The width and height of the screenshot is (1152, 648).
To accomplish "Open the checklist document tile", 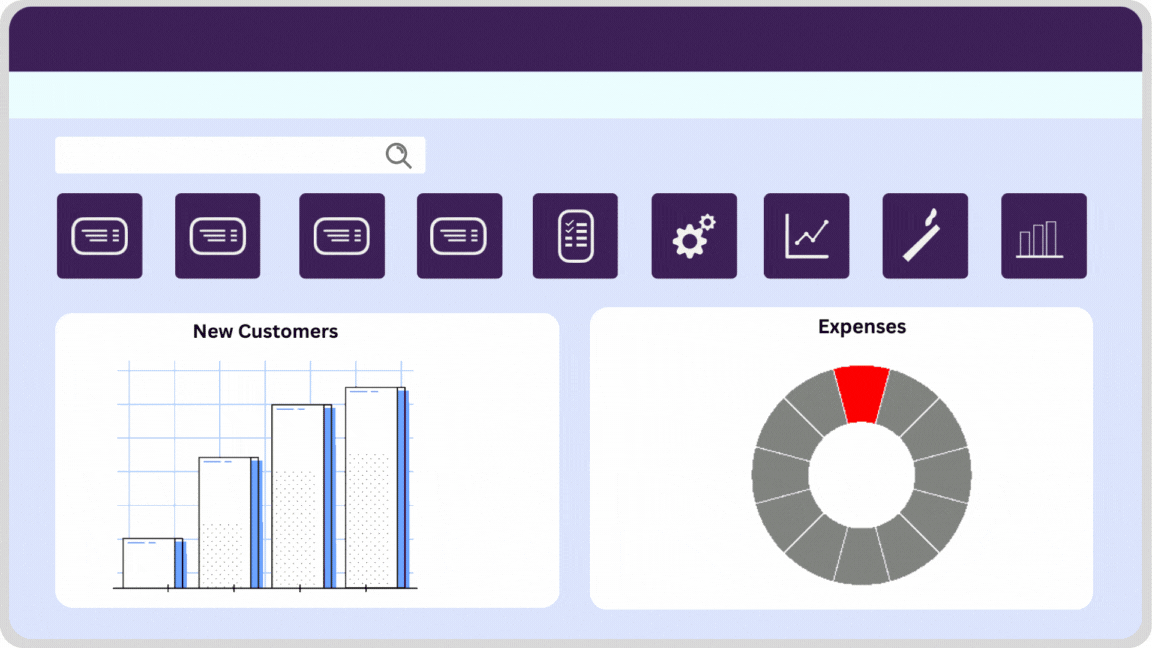I will coord(575,236).
